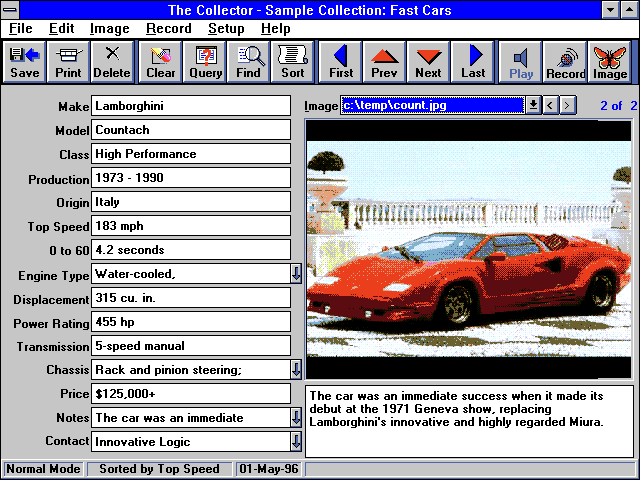Delete the current record
640x480 pixels.
click(112, 61)
